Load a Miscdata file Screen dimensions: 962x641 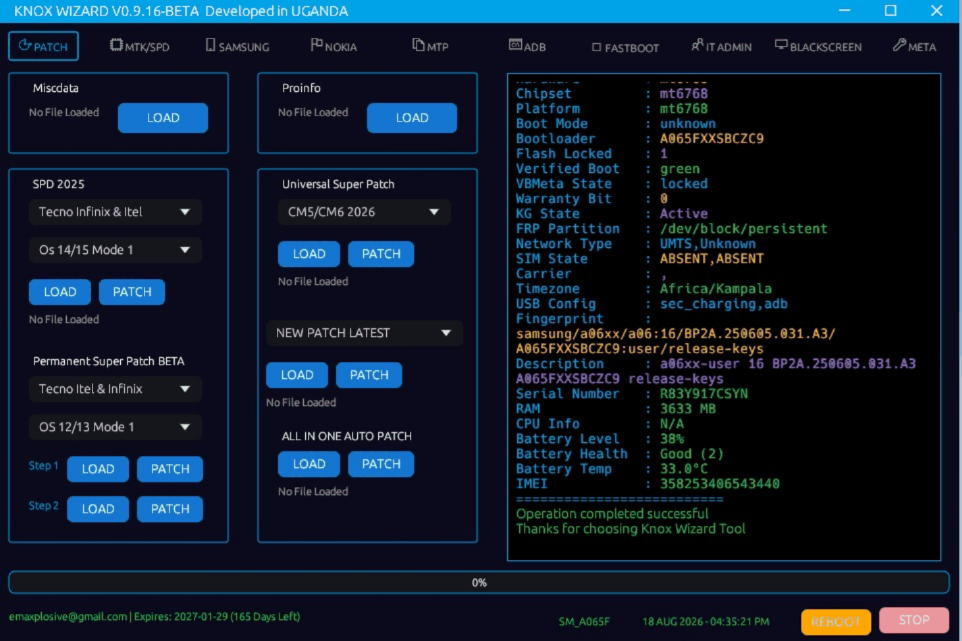click(163, 118)
